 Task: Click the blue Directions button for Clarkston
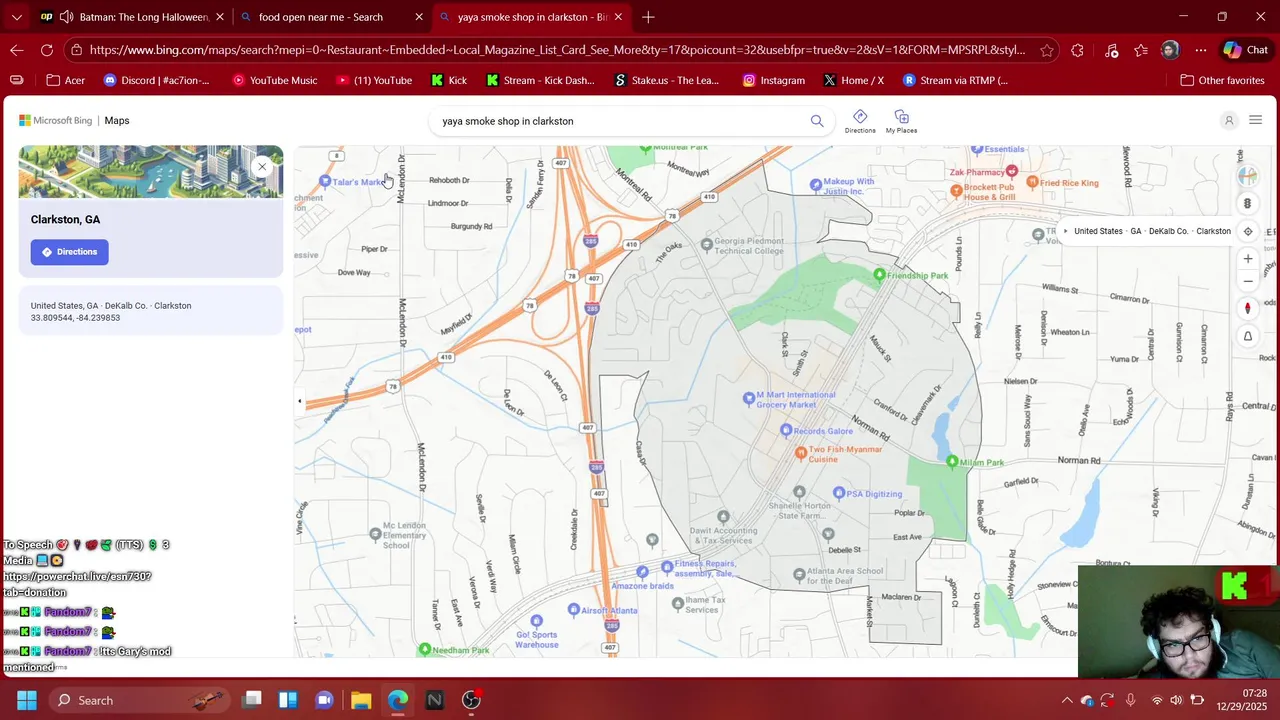(69, 252)
